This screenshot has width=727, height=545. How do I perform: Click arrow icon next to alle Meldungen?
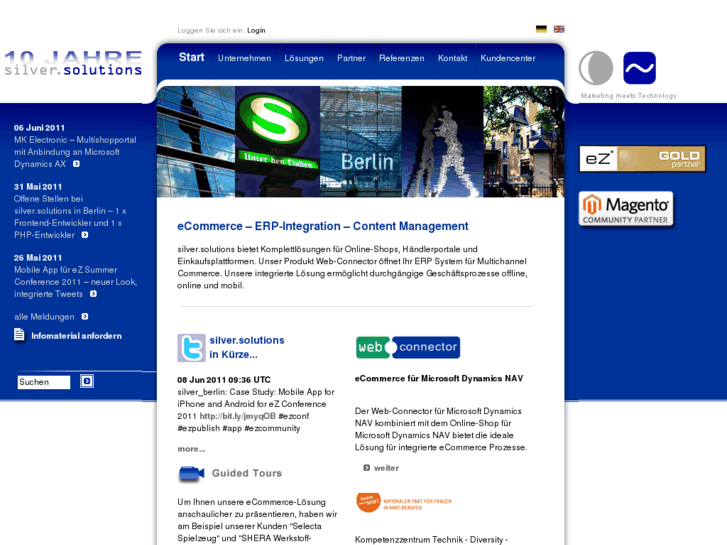tap(85, 316)
